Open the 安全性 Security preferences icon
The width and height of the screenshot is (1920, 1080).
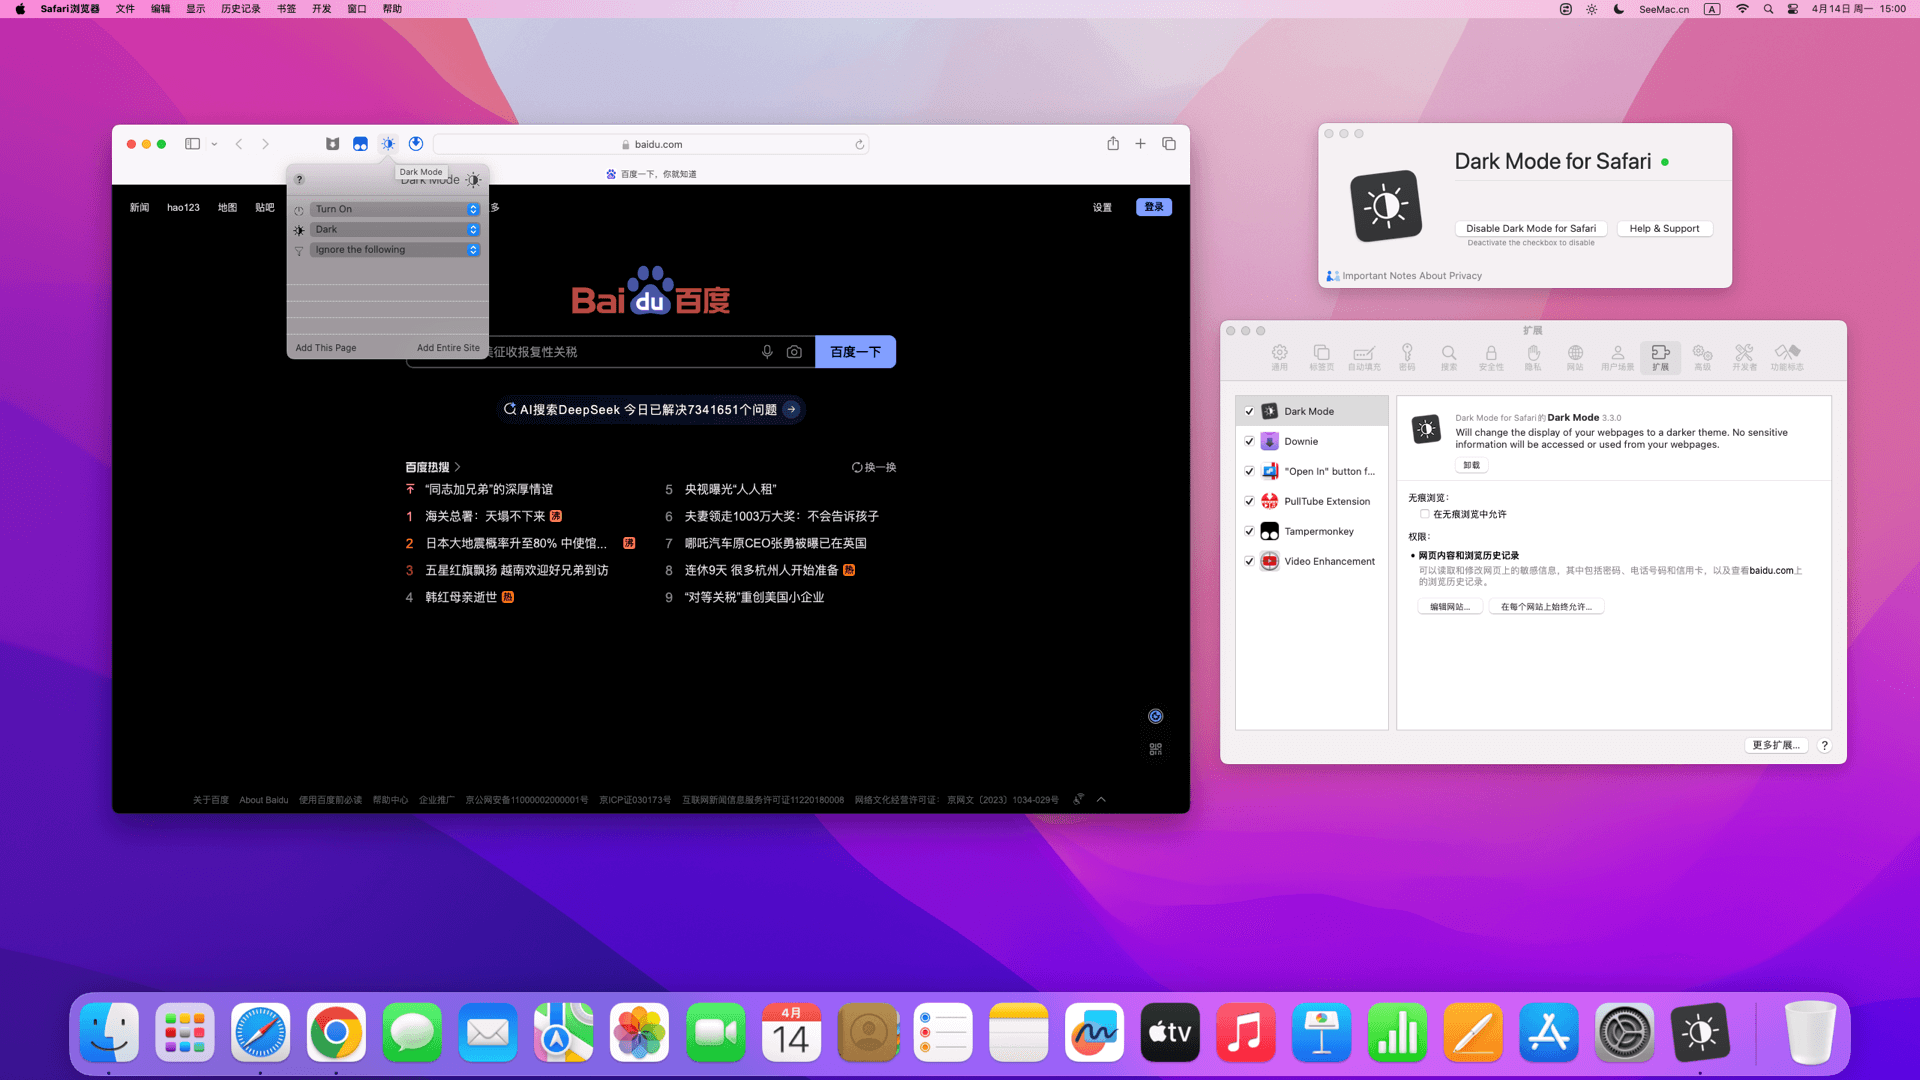pyautogui.click(x=1491, y=357)
